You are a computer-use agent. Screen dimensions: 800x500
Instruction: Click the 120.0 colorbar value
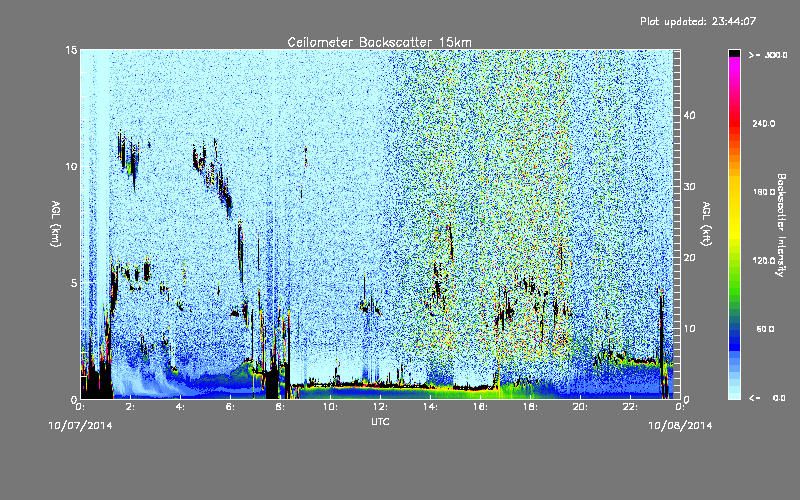[764, 261]
